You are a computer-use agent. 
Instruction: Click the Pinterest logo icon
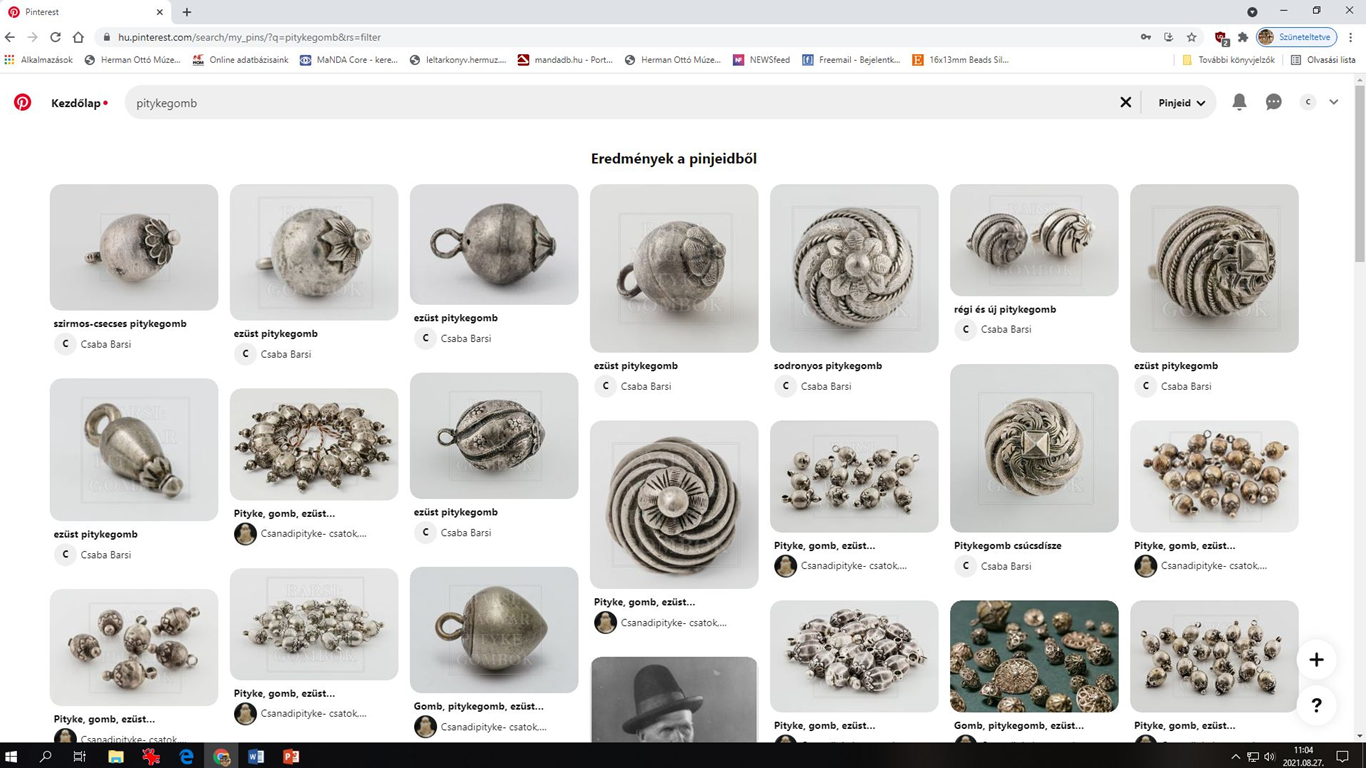click(22, 102)
